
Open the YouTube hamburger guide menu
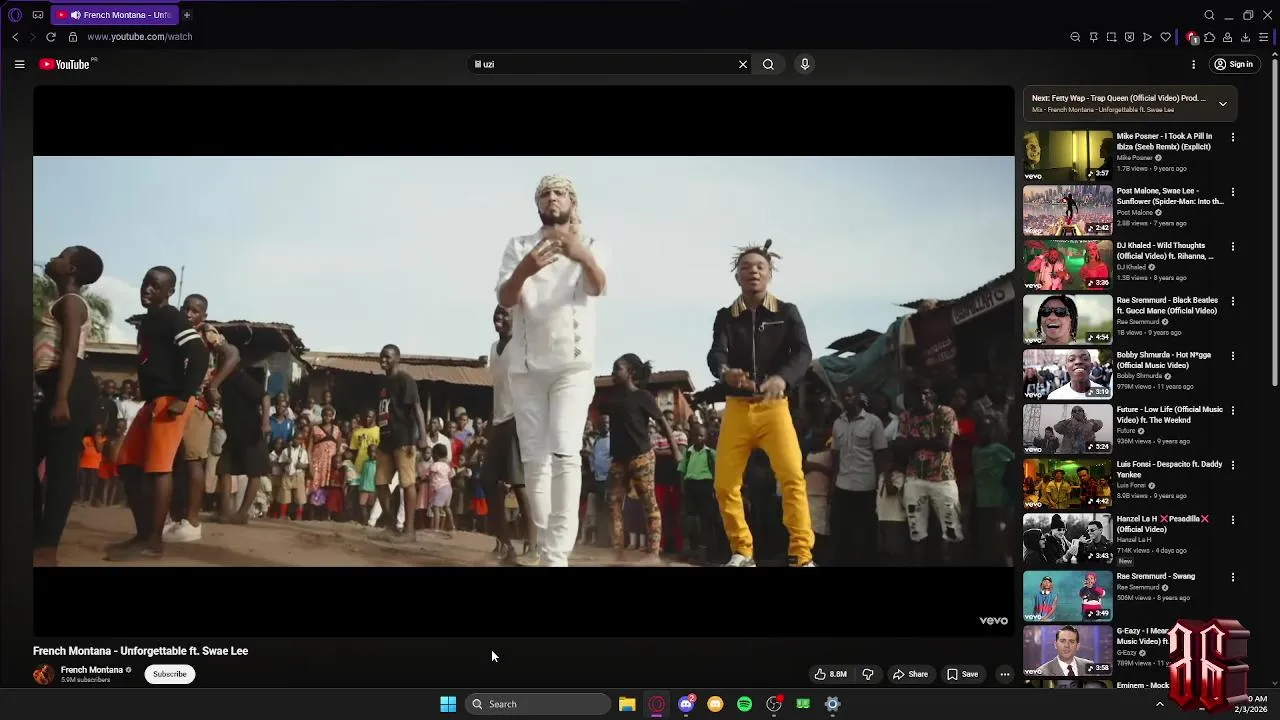[19, 64]
